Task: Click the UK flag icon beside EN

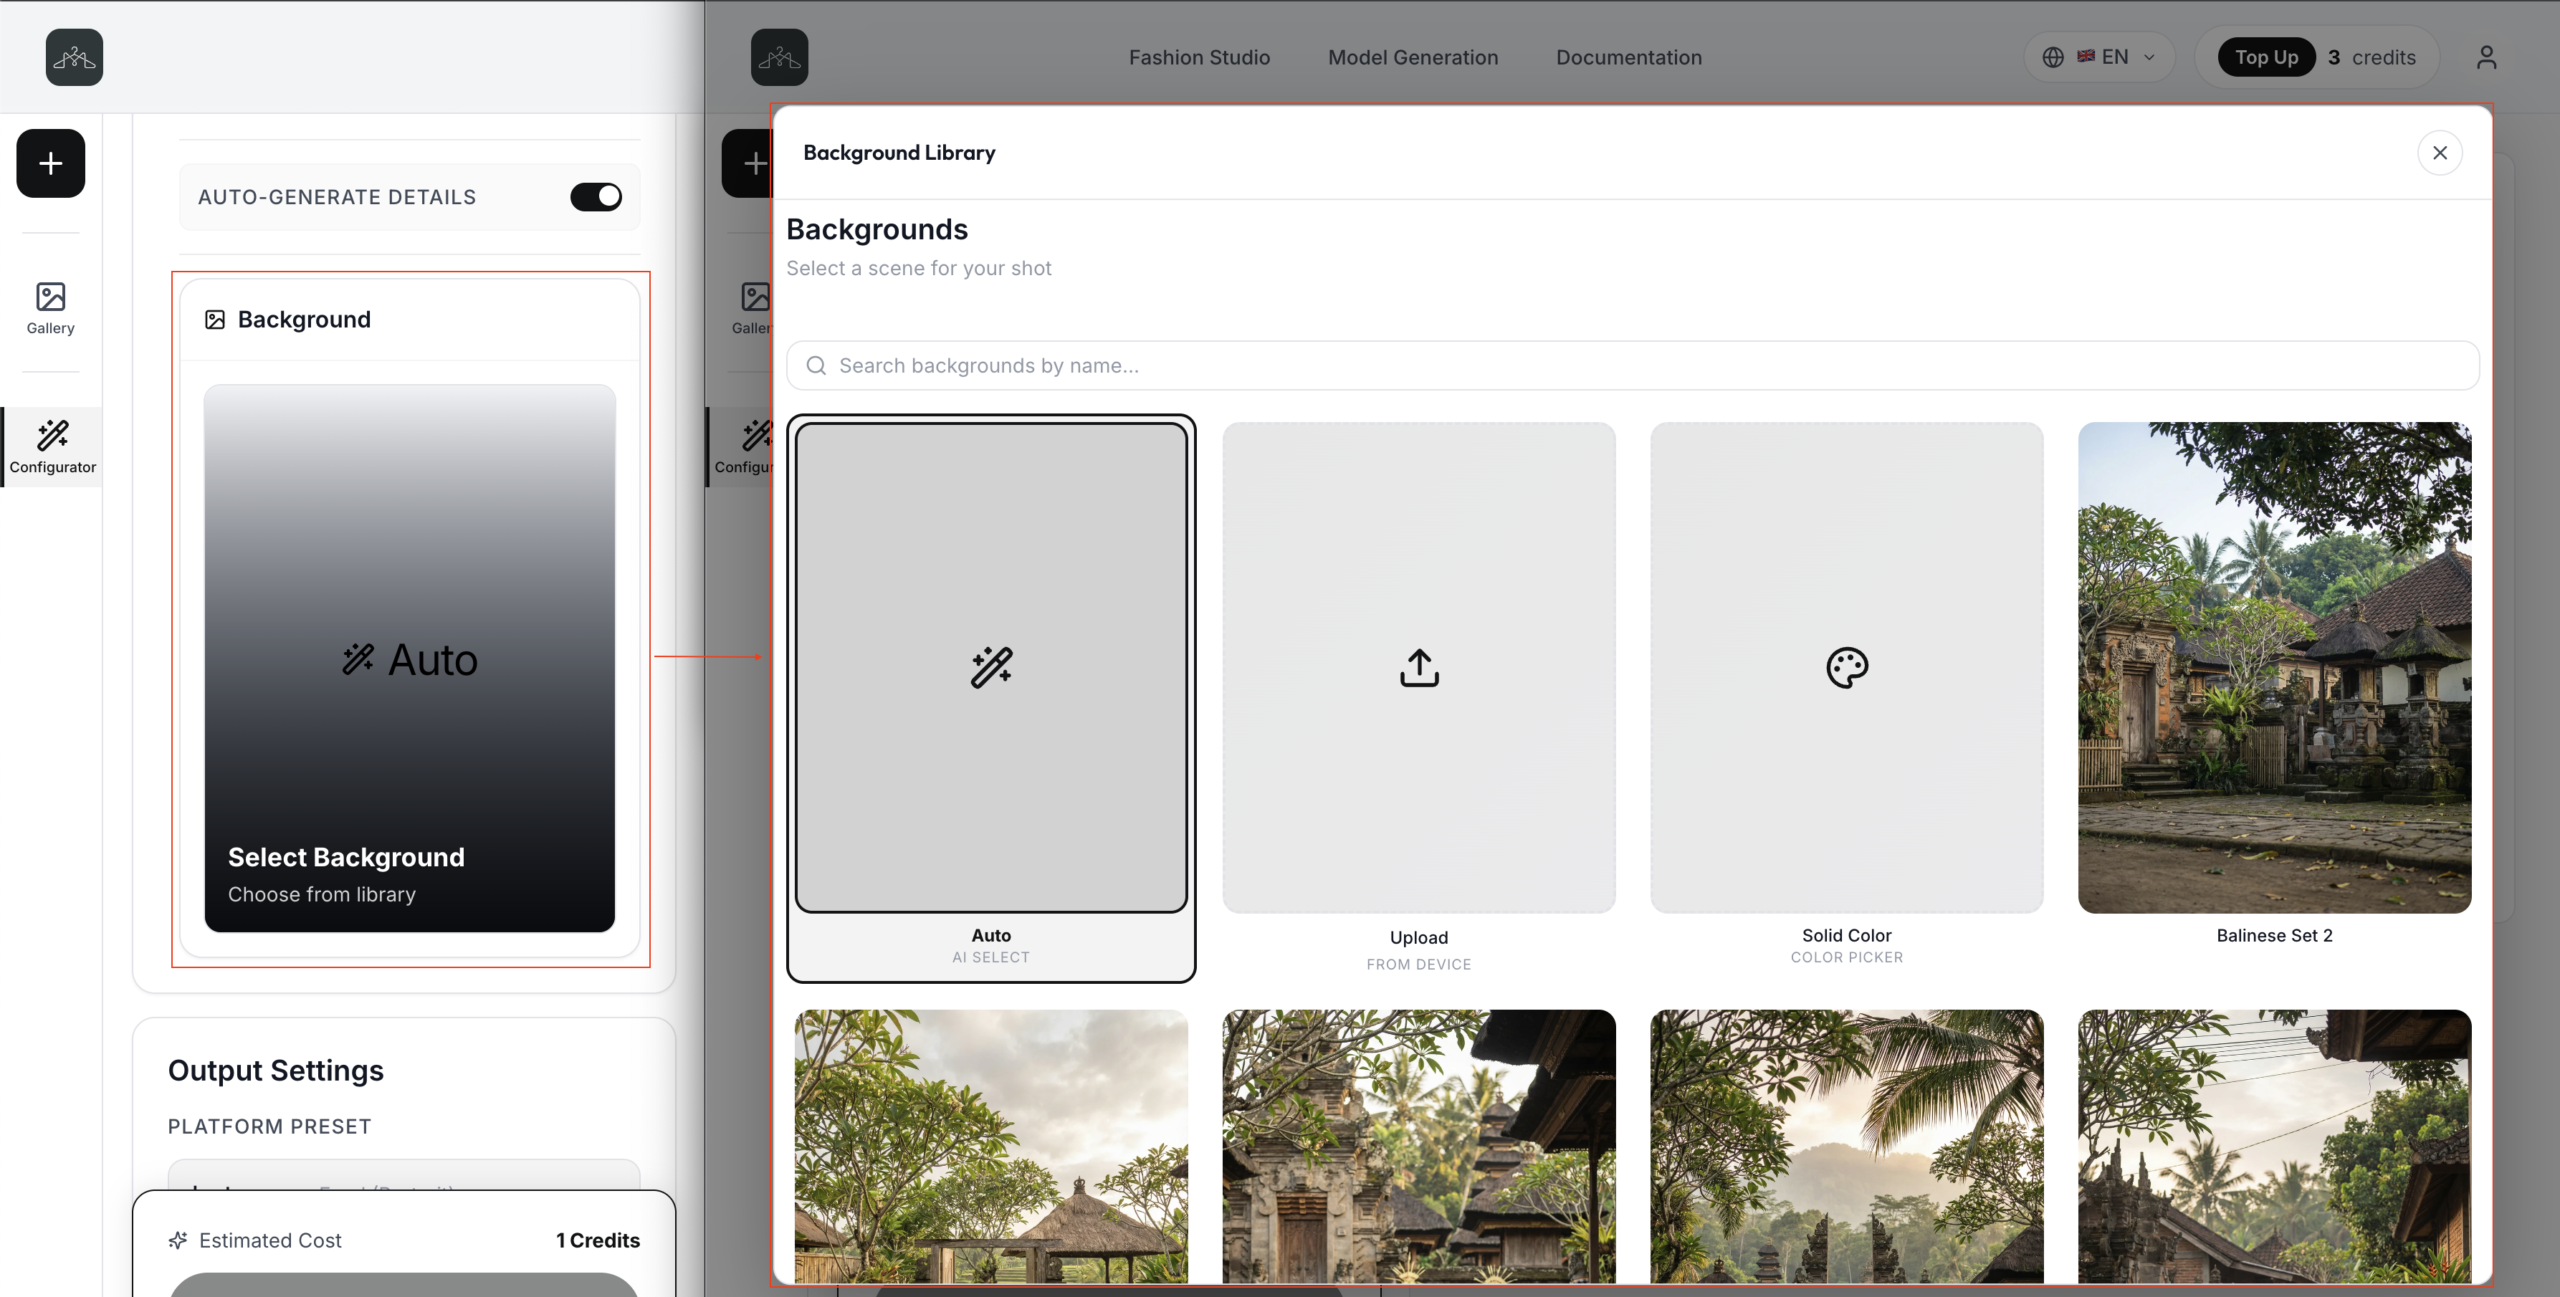Action: pos(2086,57)
